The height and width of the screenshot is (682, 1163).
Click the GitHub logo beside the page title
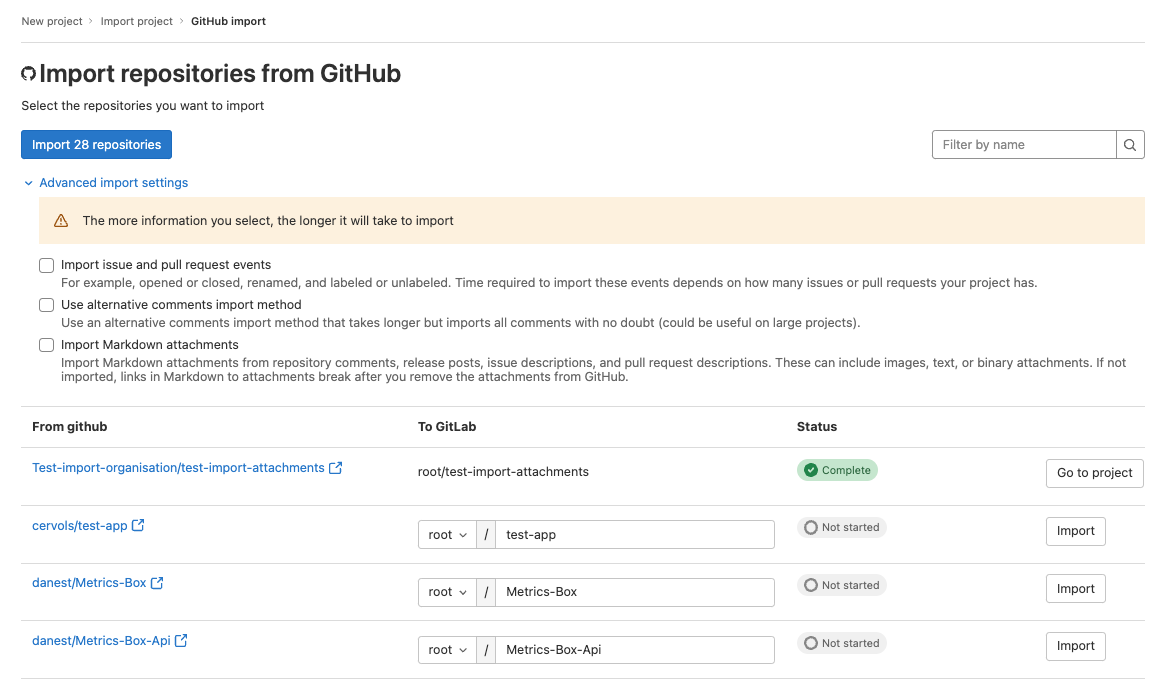coord(29,73)
